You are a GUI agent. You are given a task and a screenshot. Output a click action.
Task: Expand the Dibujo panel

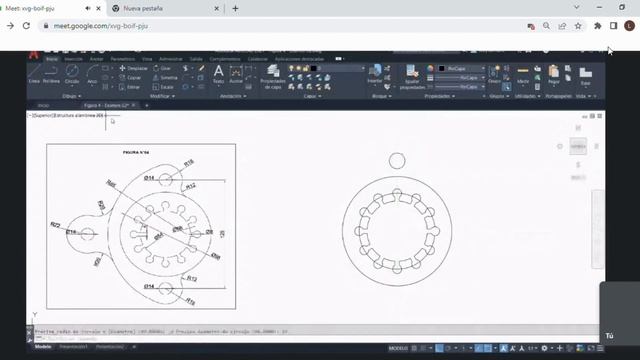(71, 96)
